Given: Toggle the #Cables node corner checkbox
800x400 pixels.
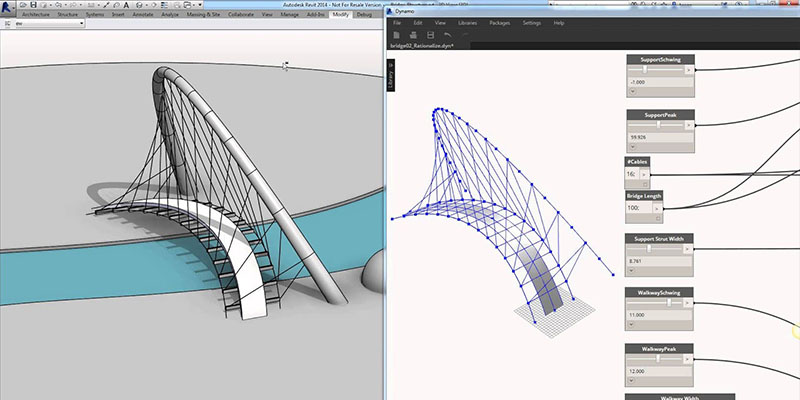Looking at the screenshot, I should (645, 184).
